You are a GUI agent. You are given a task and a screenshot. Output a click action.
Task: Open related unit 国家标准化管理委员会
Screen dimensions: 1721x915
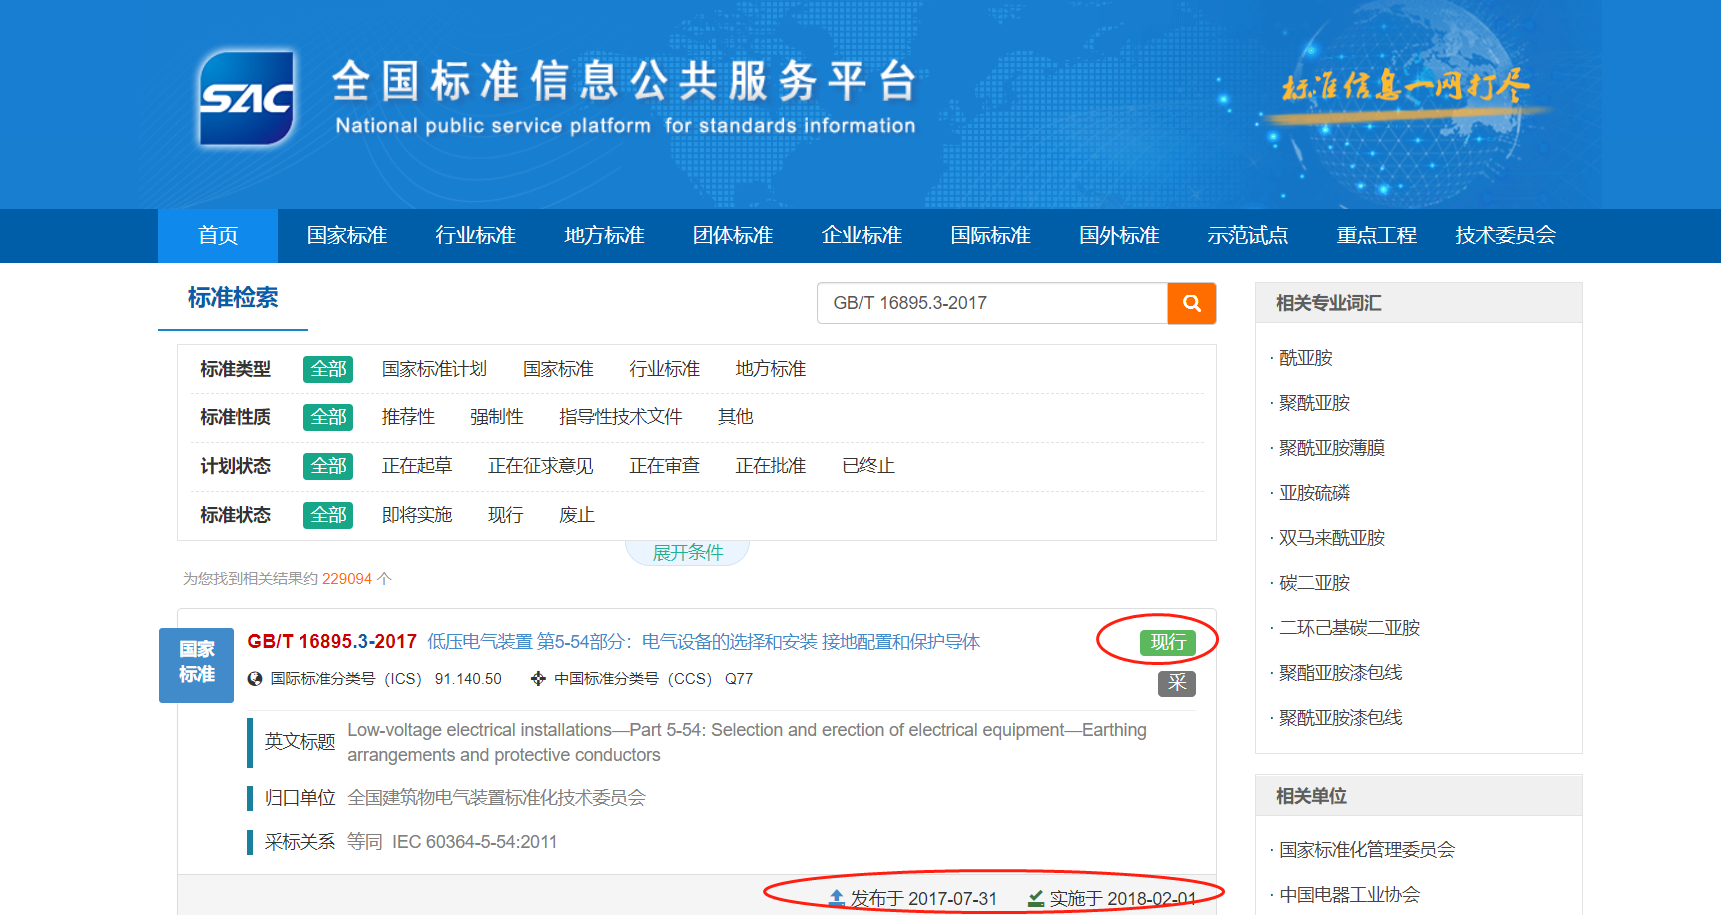1367,850
